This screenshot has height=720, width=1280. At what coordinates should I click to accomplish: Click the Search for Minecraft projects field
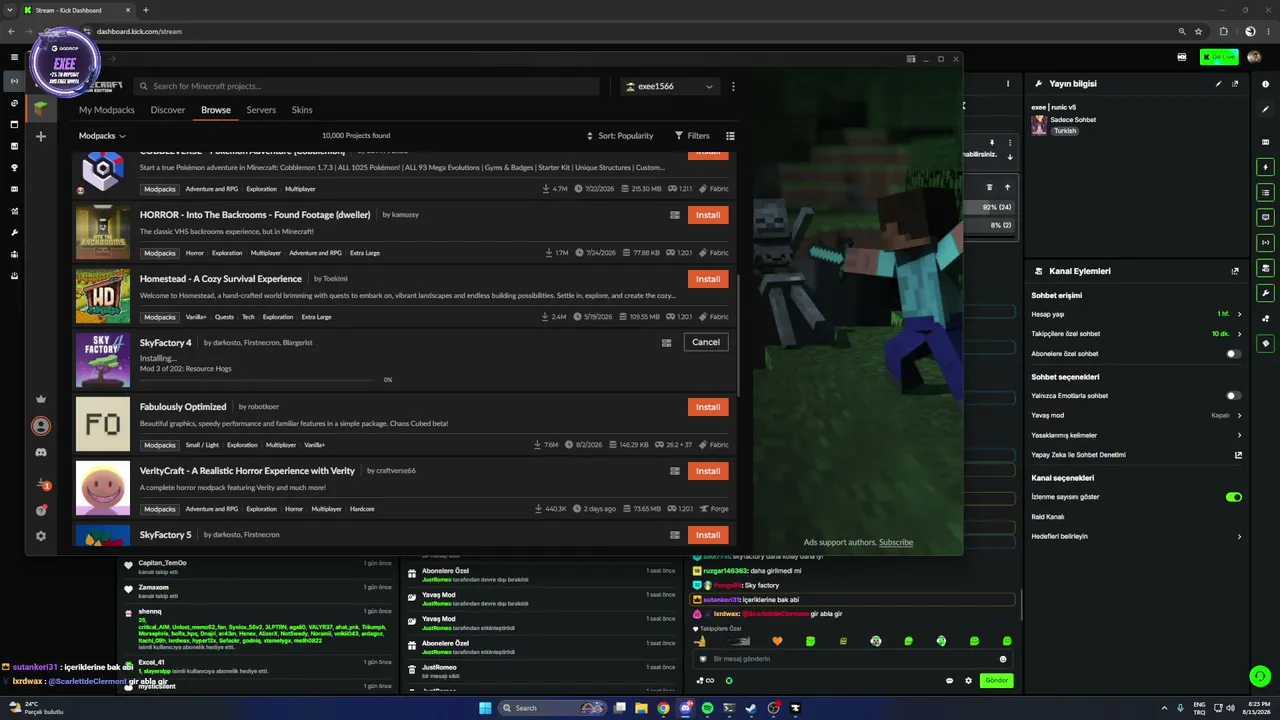(x=367, y=86)
